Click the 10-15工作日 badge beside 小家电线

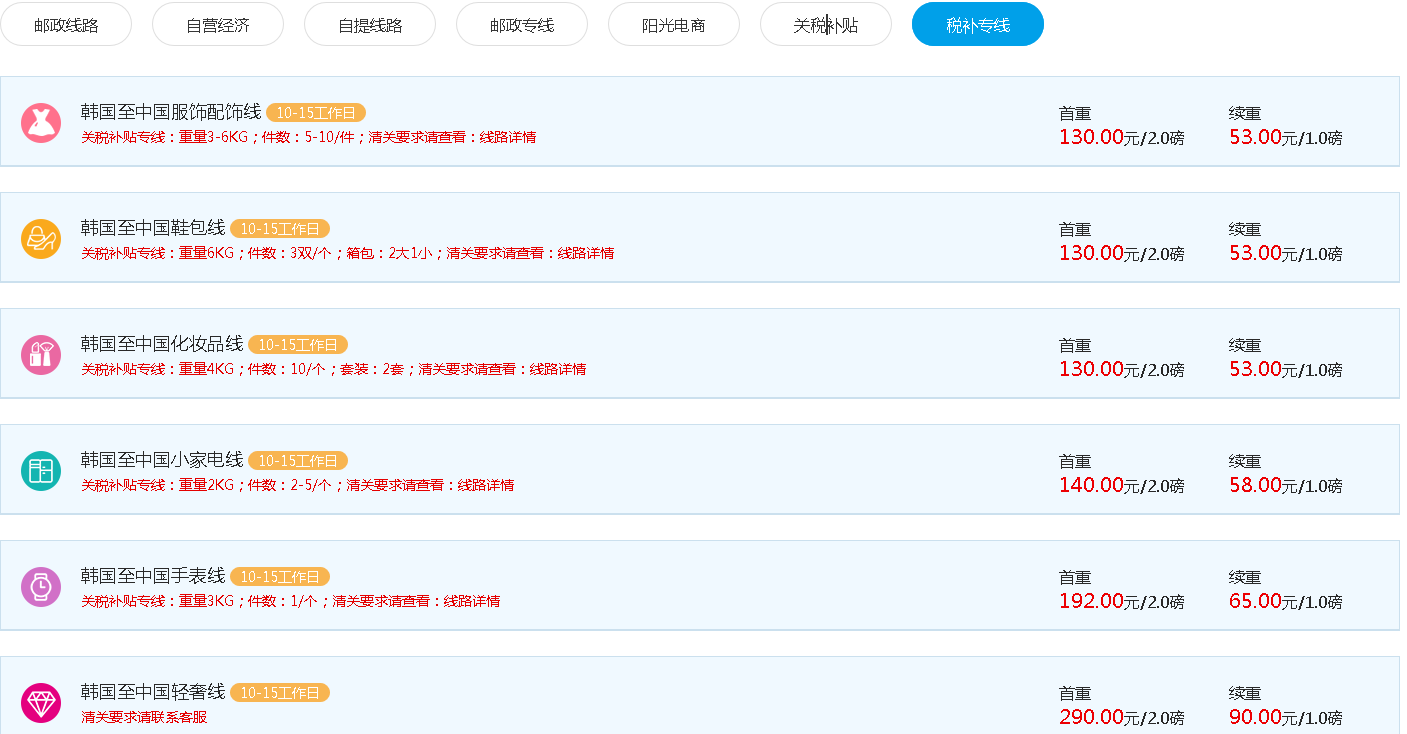click(298, 461)
